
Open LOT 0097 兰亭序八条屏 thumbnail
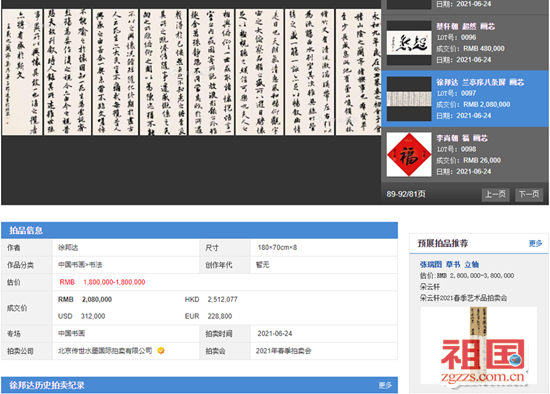click(409, 99)
